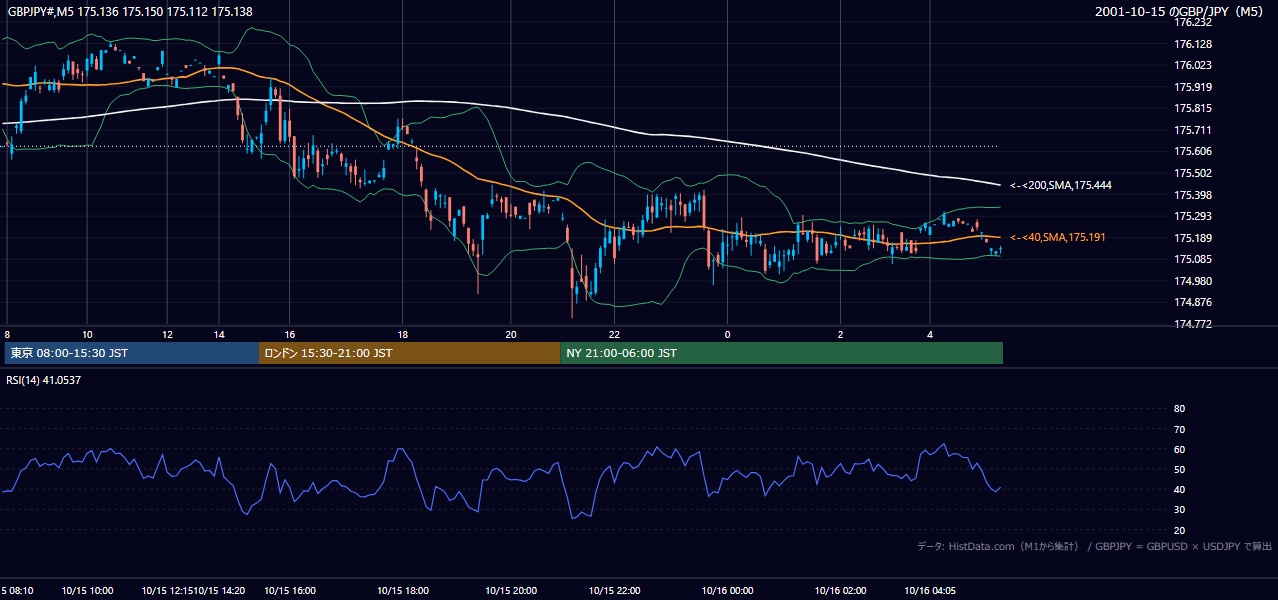The height and width of the screenshot is (600, 1278).
Task: Click hour tick '8' under the price chart
Action: pyautogui.click(x=7, y=335)
